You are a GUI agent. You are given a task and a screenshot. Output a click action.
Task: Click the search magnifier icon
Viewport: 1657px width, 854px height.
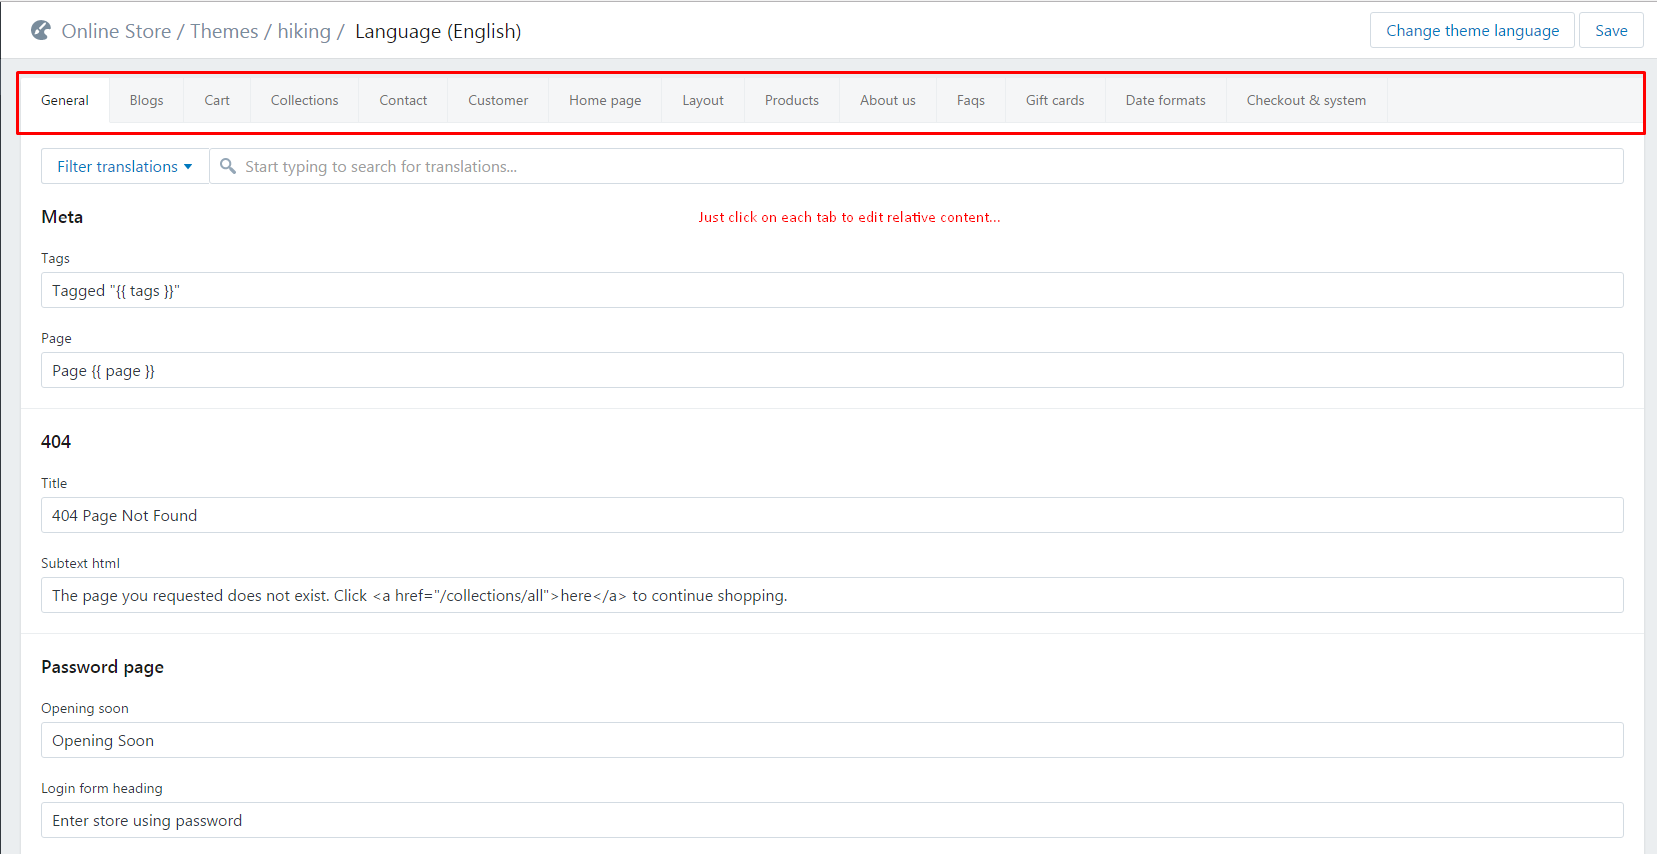click(228, 166)
